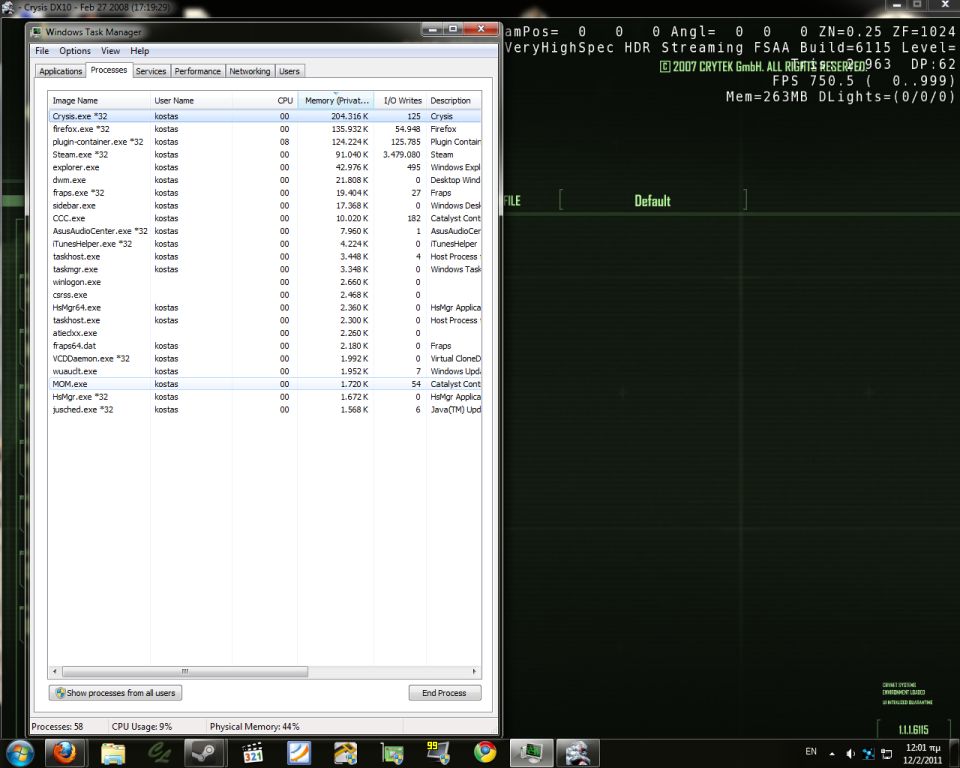Open Windows Explorer folder icon in taskbar
The height and width of the screenshot is (768, 960).
(113, 753)
